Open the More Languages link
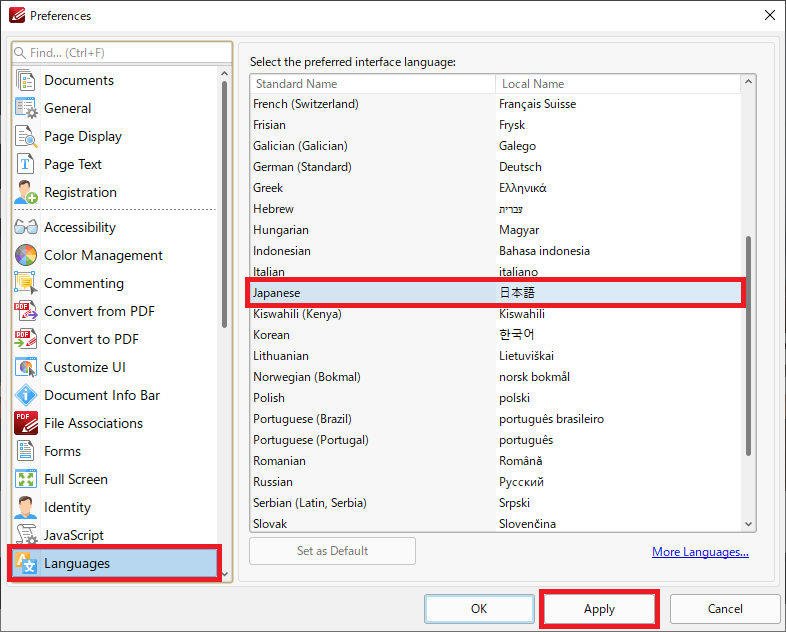Screen dimensions: 786x632 (x=700, y=552)
